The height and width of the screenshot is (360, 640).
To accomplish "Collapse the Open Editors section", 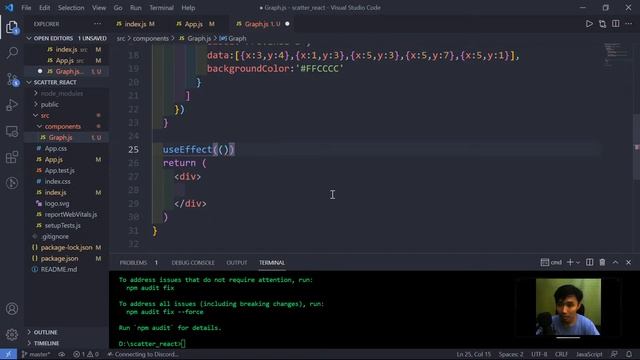I will tap(67, 38).
